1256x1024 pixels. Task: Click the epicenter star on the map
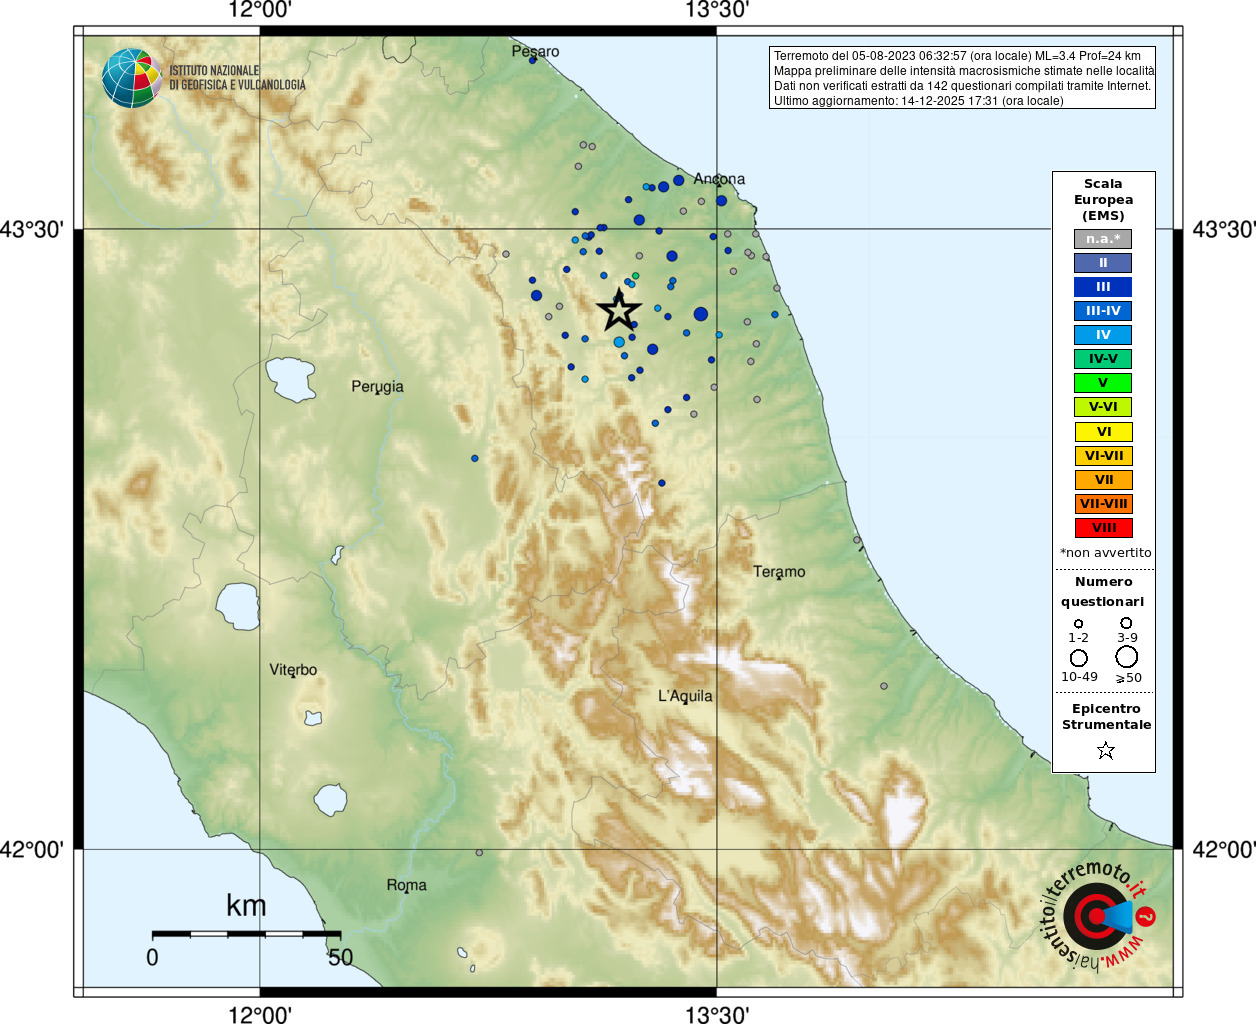(619, 311)
